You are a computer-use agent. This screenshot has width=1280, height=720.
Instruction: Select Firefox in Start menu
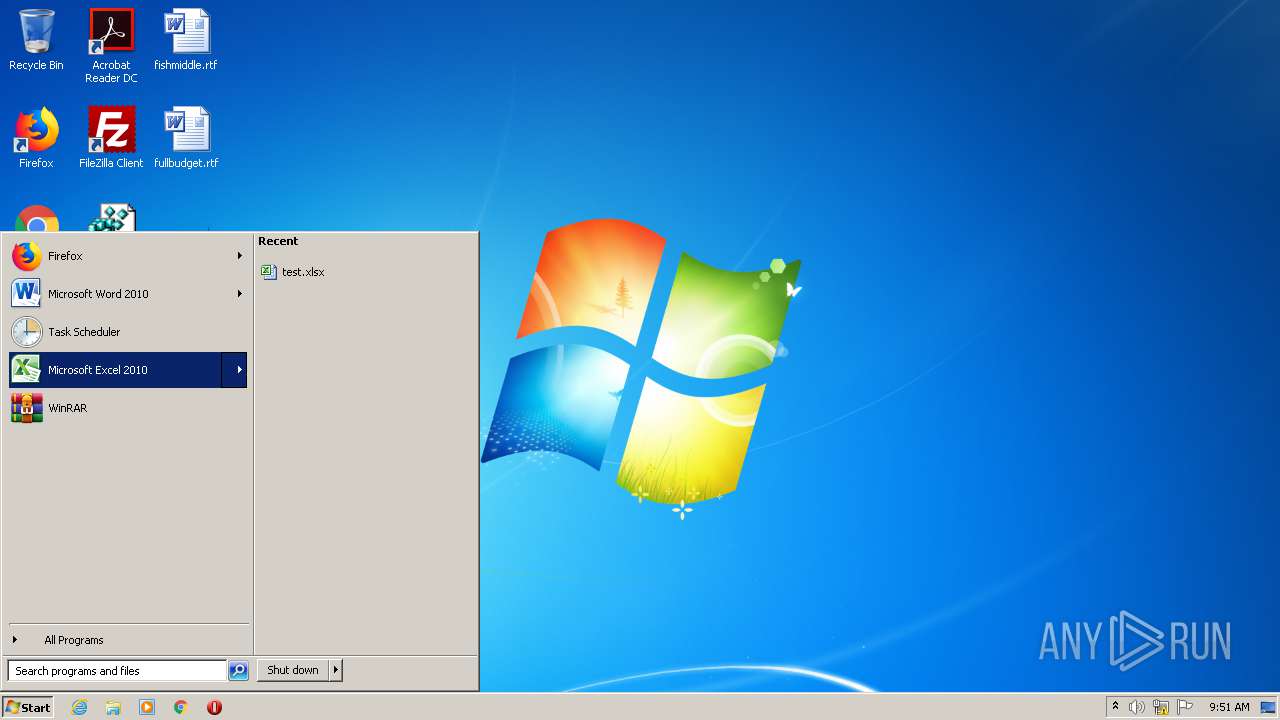point(128,256)
